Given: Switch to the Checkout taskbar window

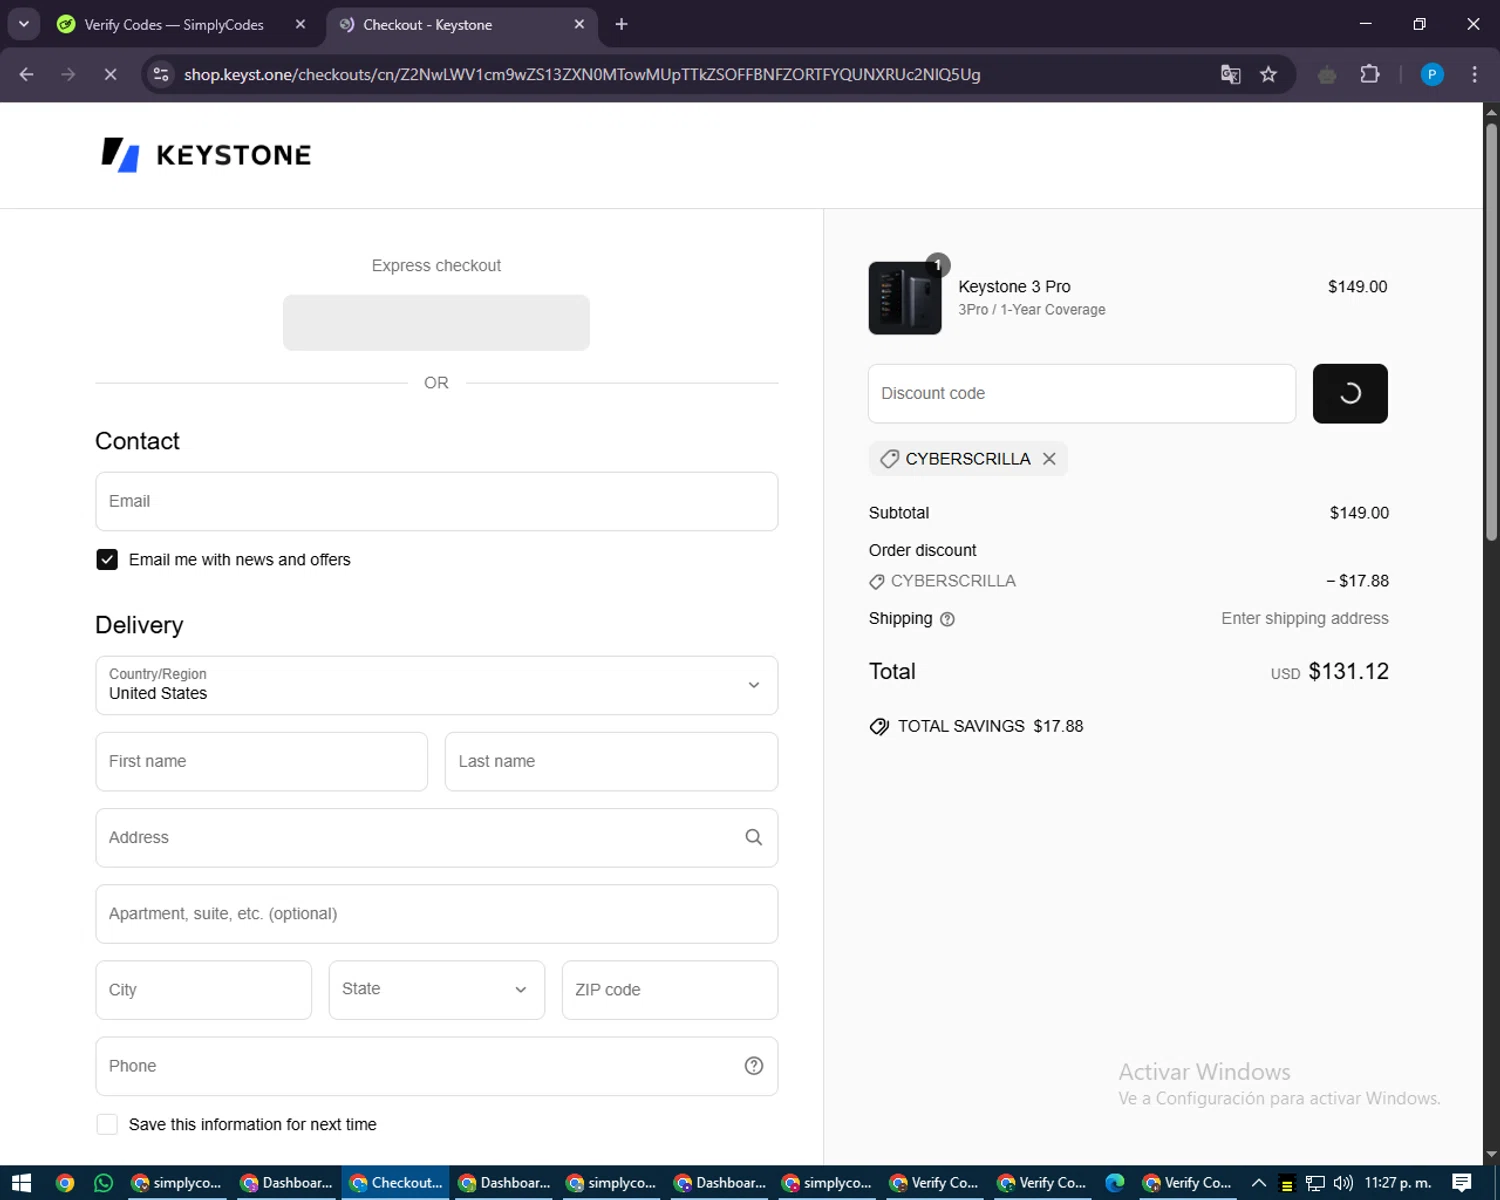Looking at the screenshot, I should click(396, 1183).
